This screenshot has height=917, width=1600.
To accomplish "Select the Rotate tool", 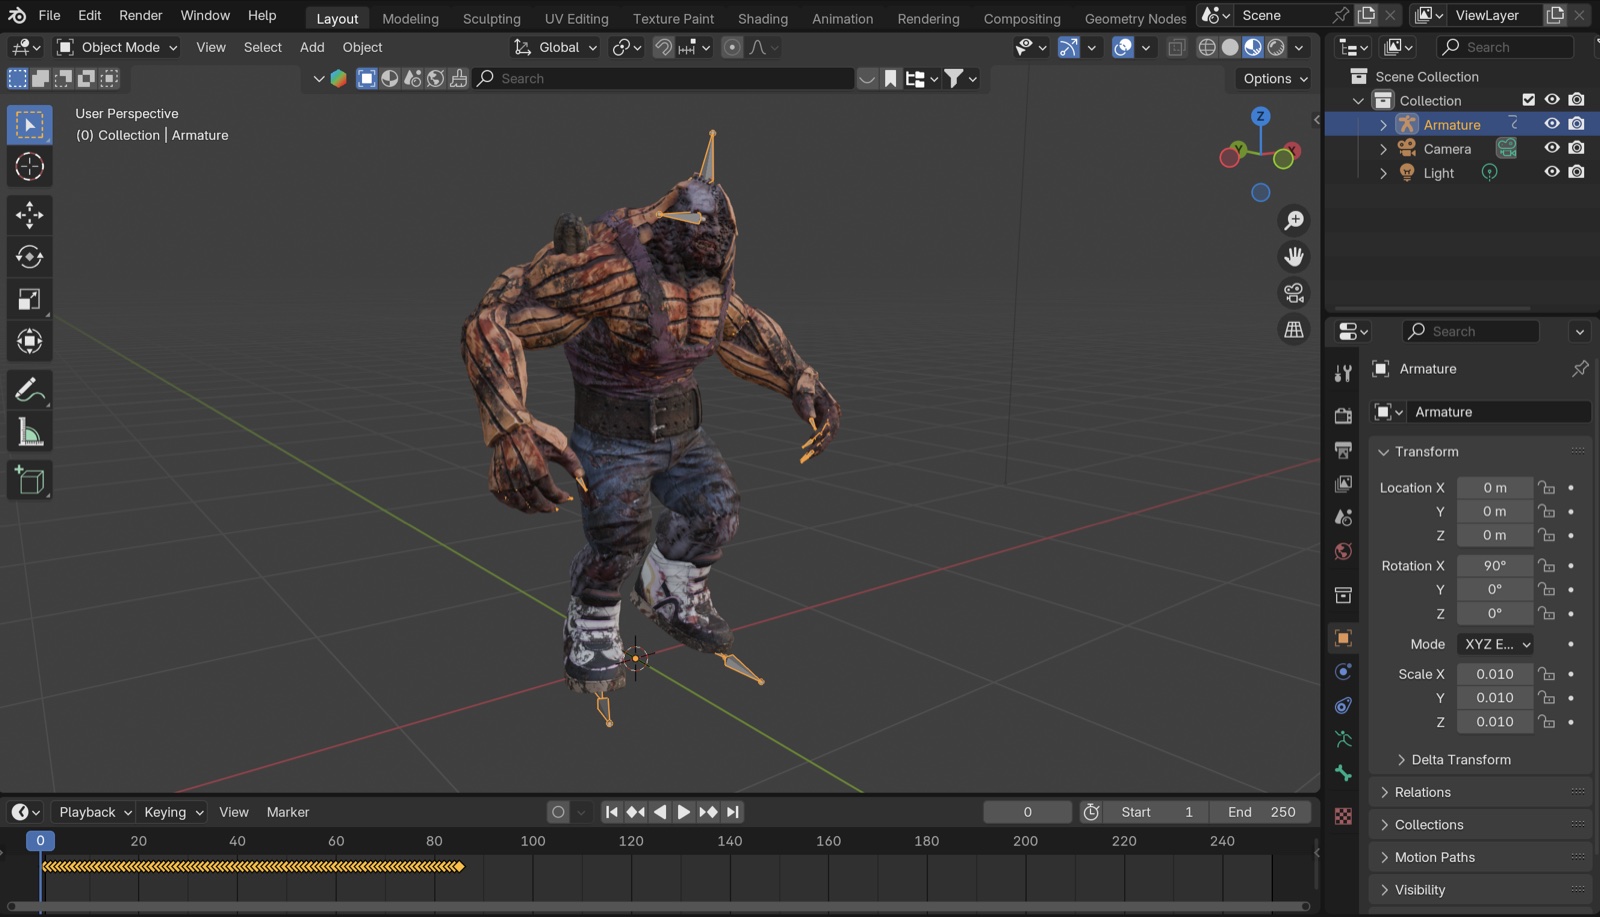I will click(30, 257).
